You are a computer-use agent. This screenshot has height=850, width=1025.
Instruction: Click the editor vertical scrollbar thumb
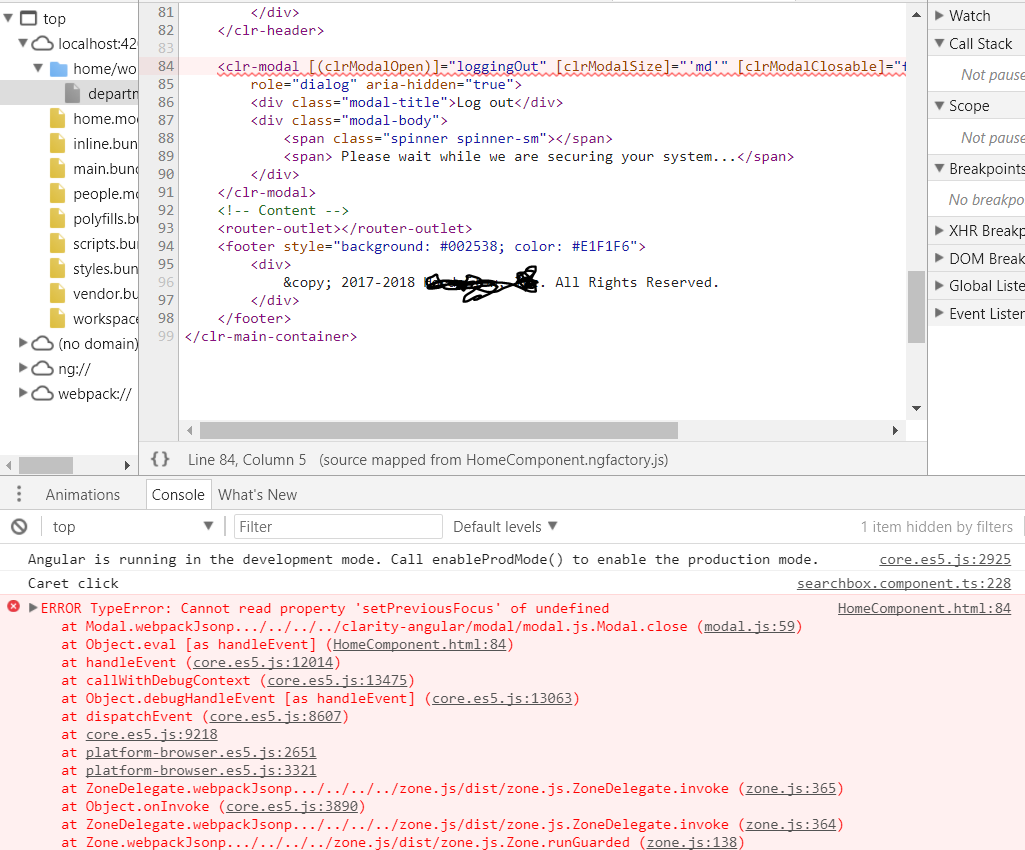(916, 307)
